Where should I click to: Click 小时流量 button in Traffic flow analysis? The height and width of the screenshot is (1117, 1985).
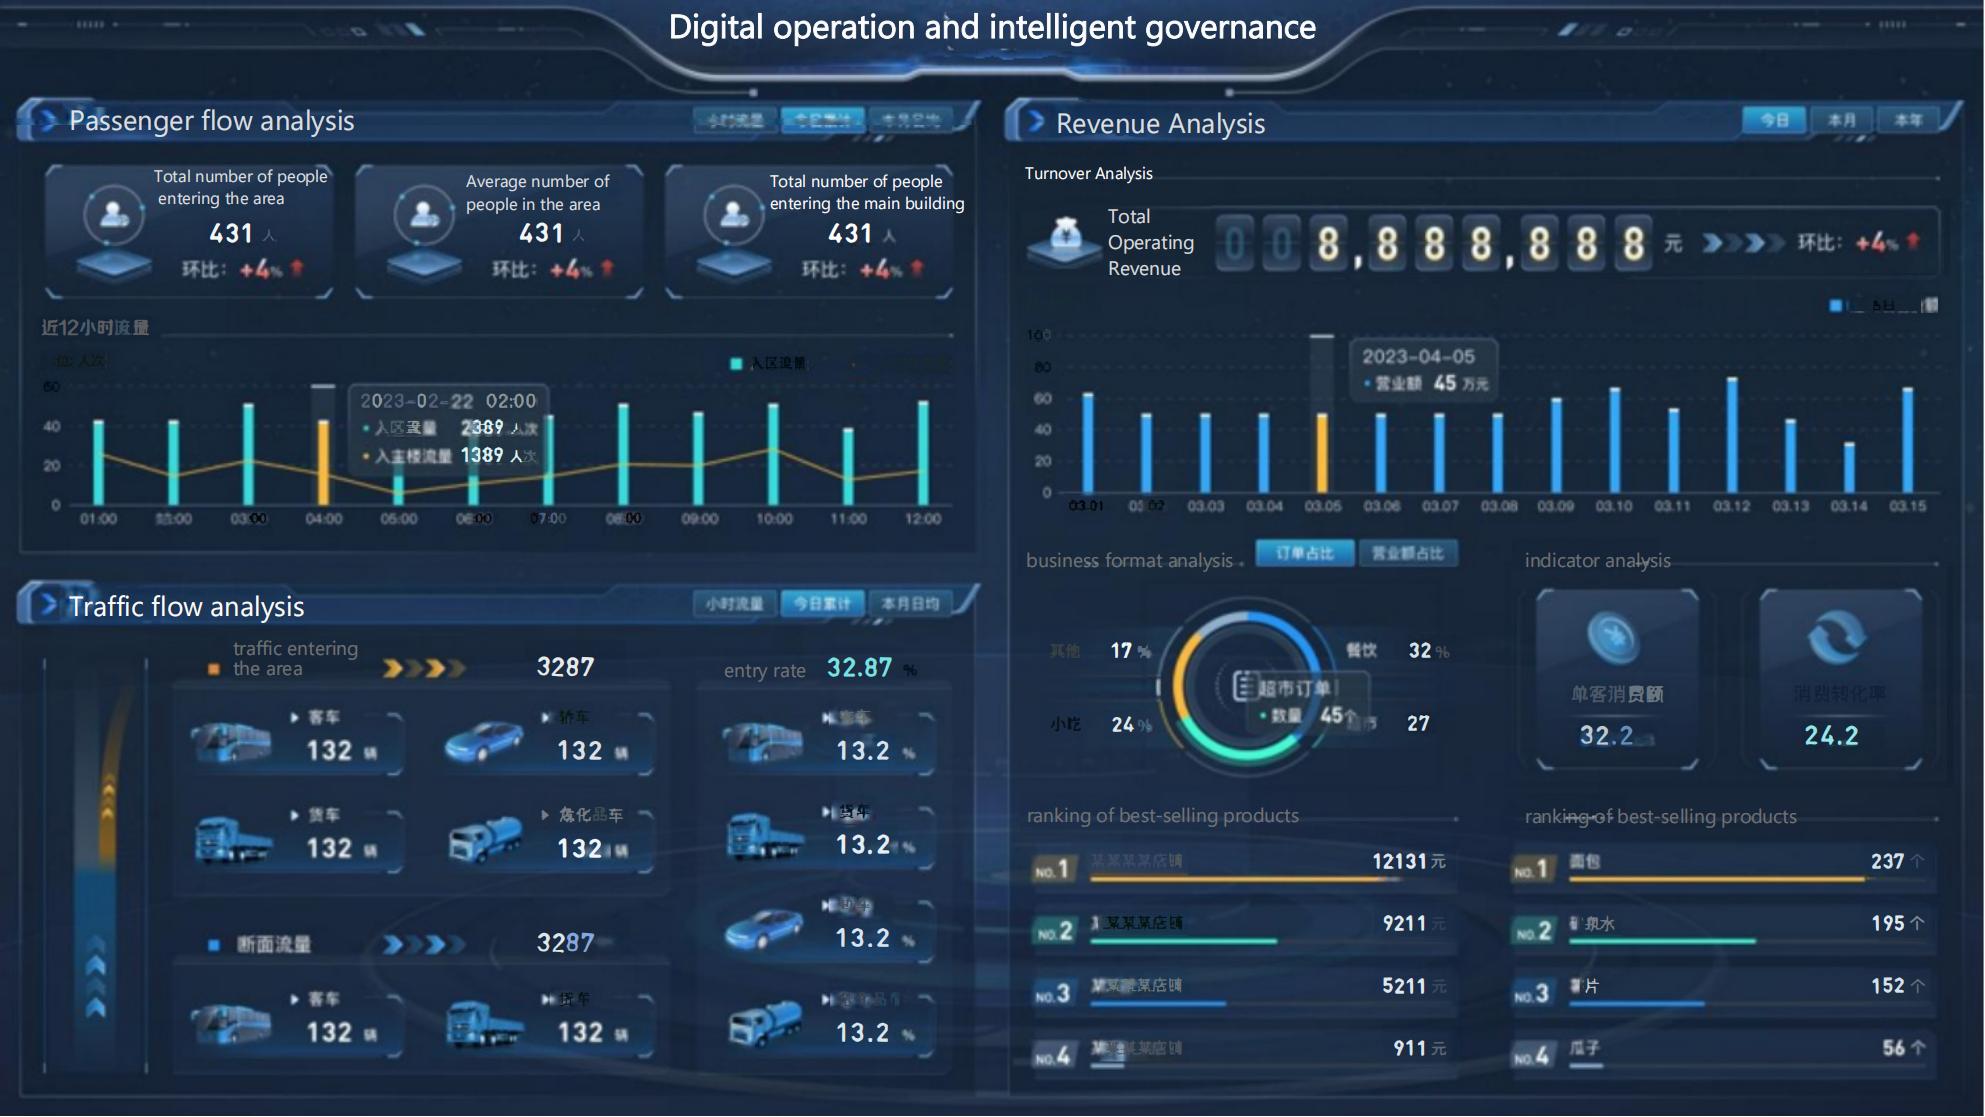(x=734, y=604)
